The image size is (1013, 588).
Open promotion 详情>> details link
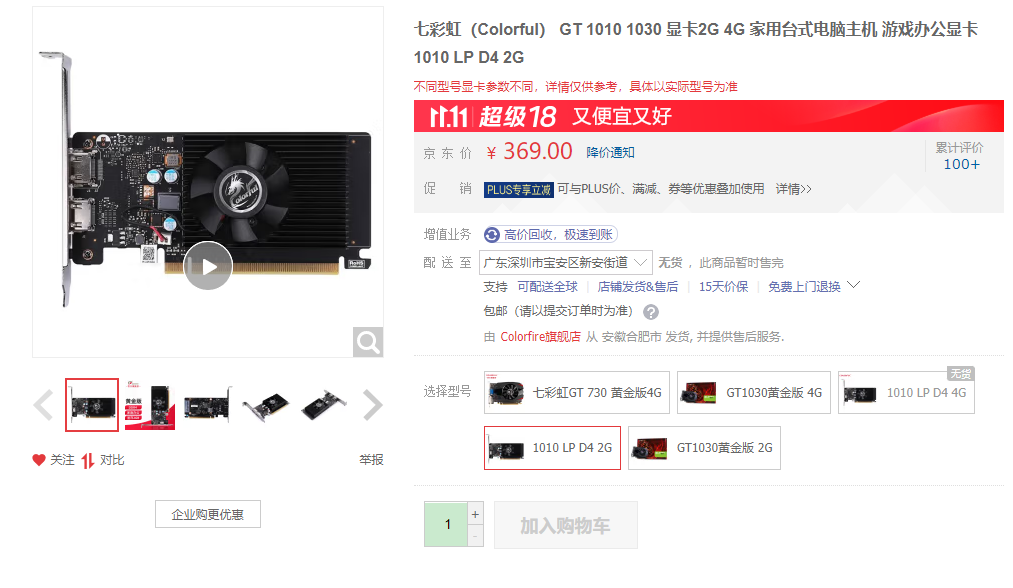pos(793,189)
